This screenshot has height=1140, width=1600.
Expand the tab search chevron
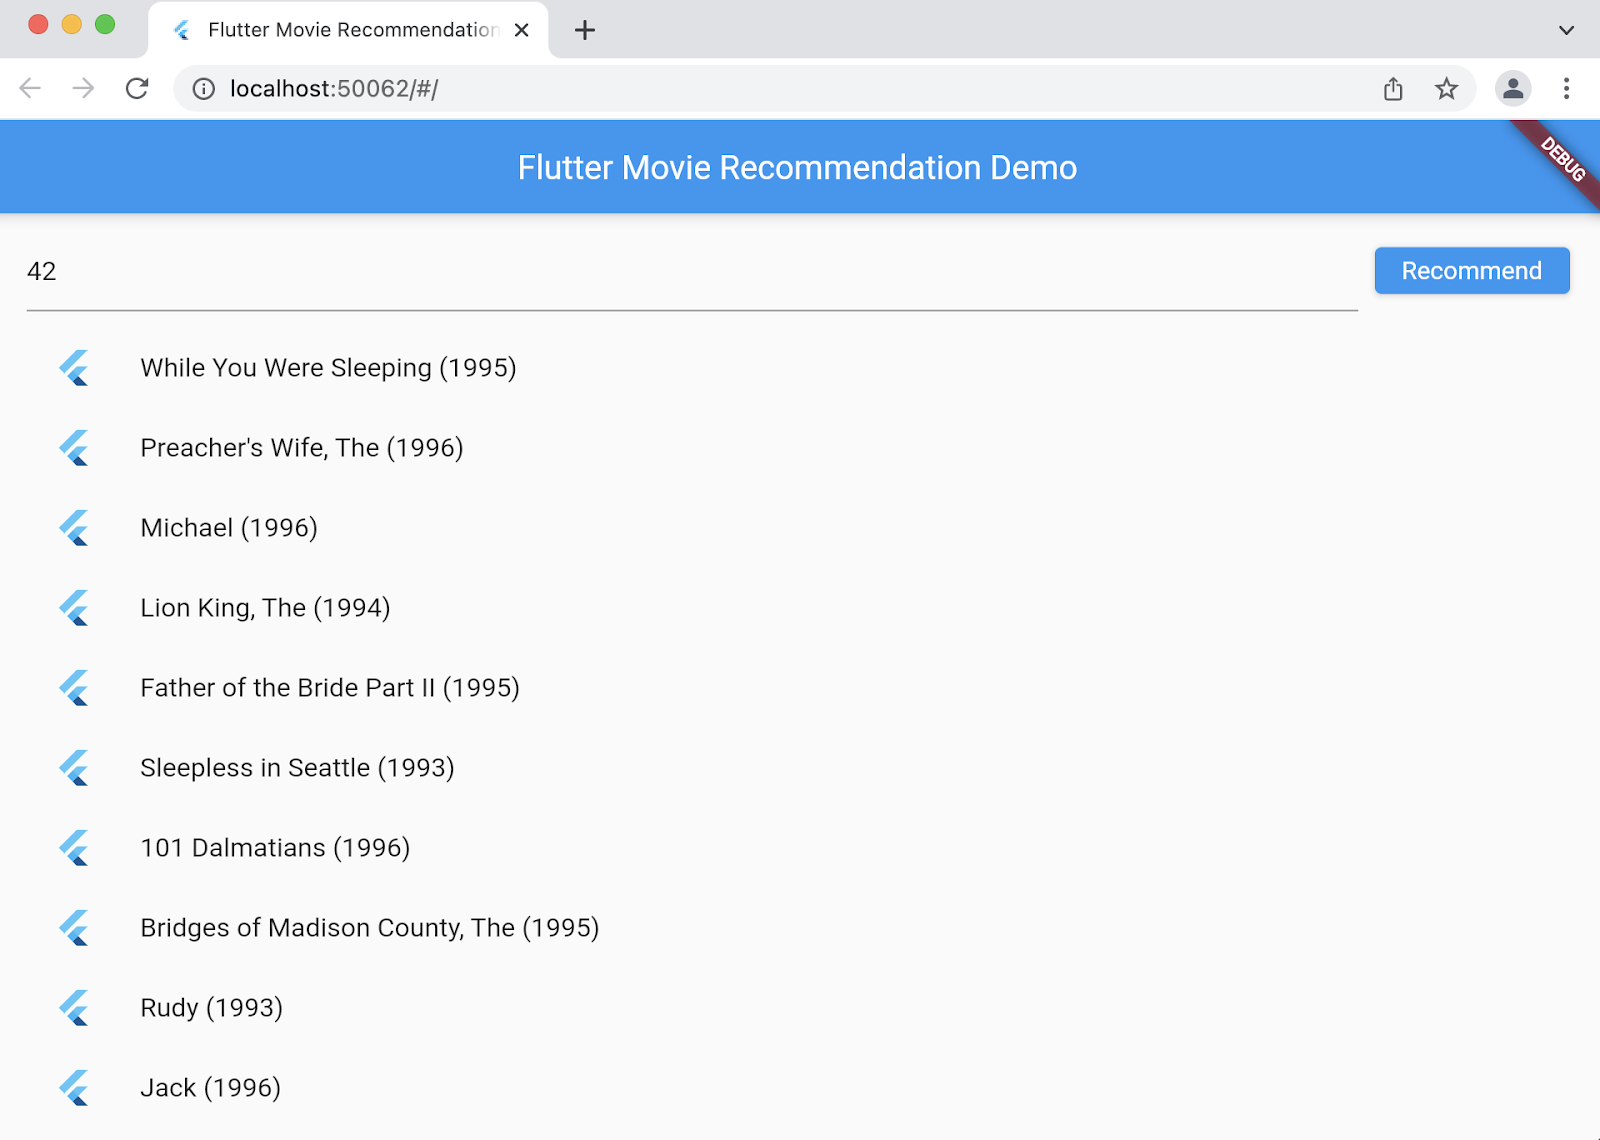point(1566,30)
